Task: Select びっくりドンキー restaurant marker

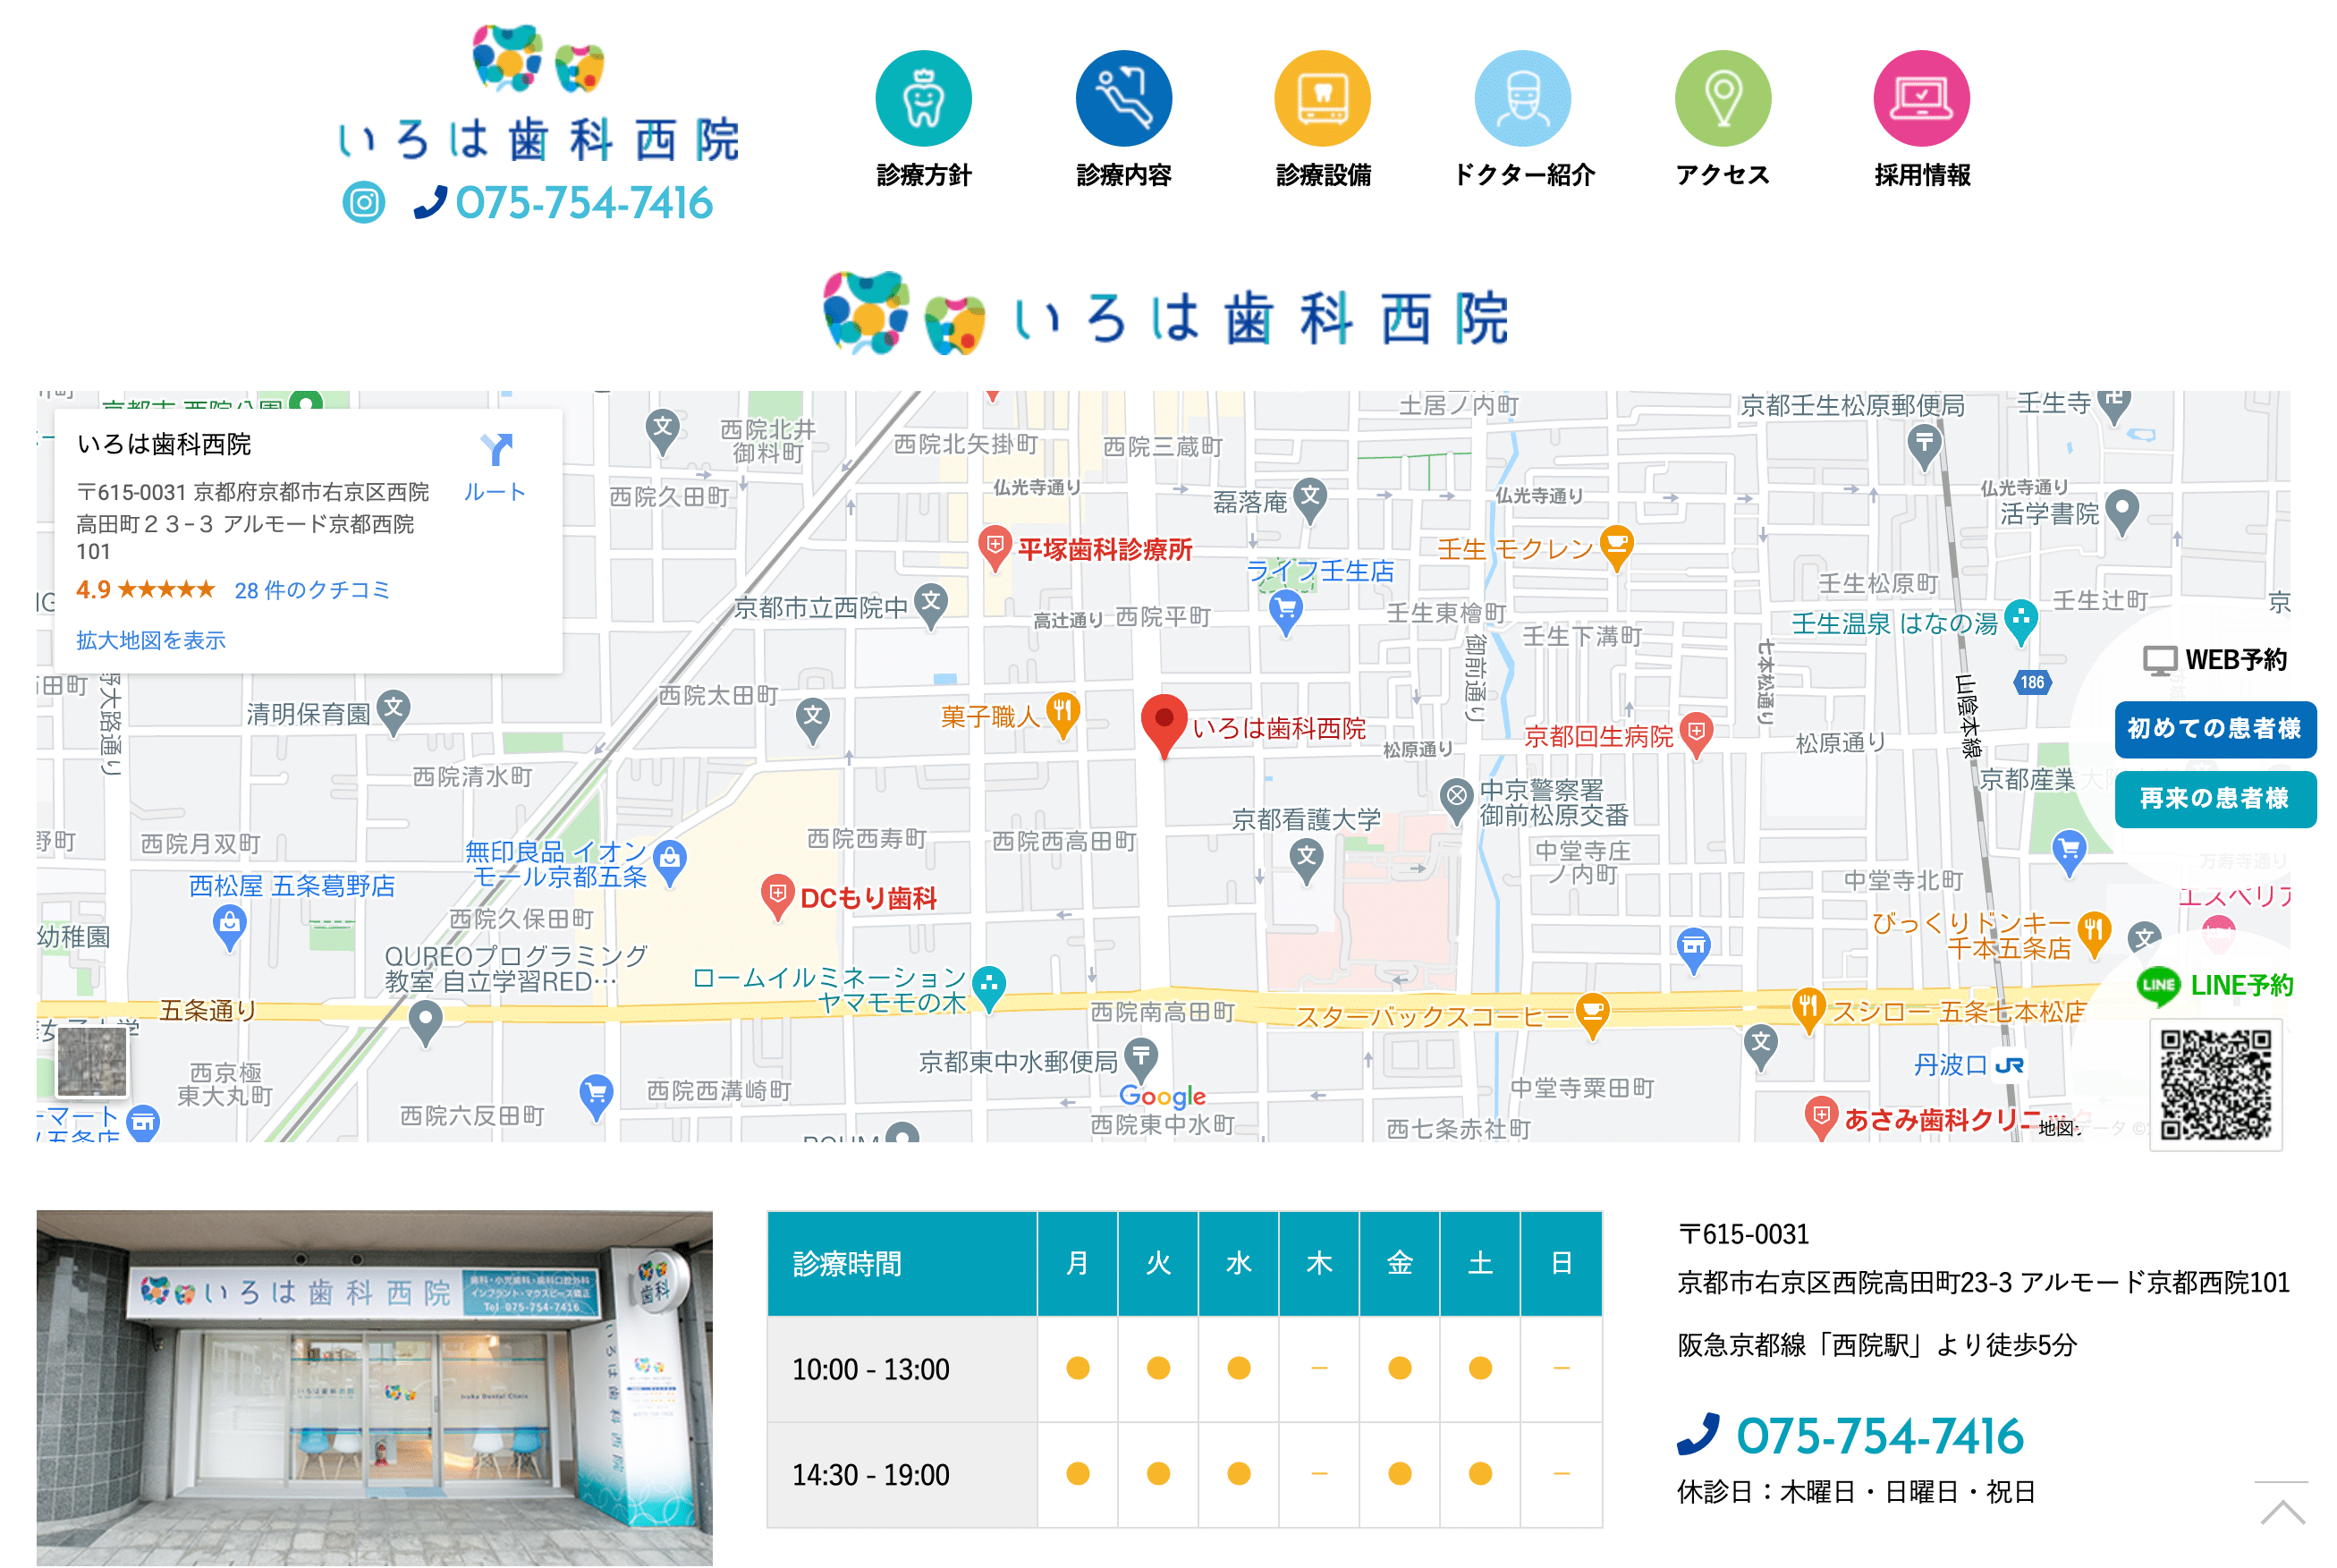Action: [x=2093, y=933]
